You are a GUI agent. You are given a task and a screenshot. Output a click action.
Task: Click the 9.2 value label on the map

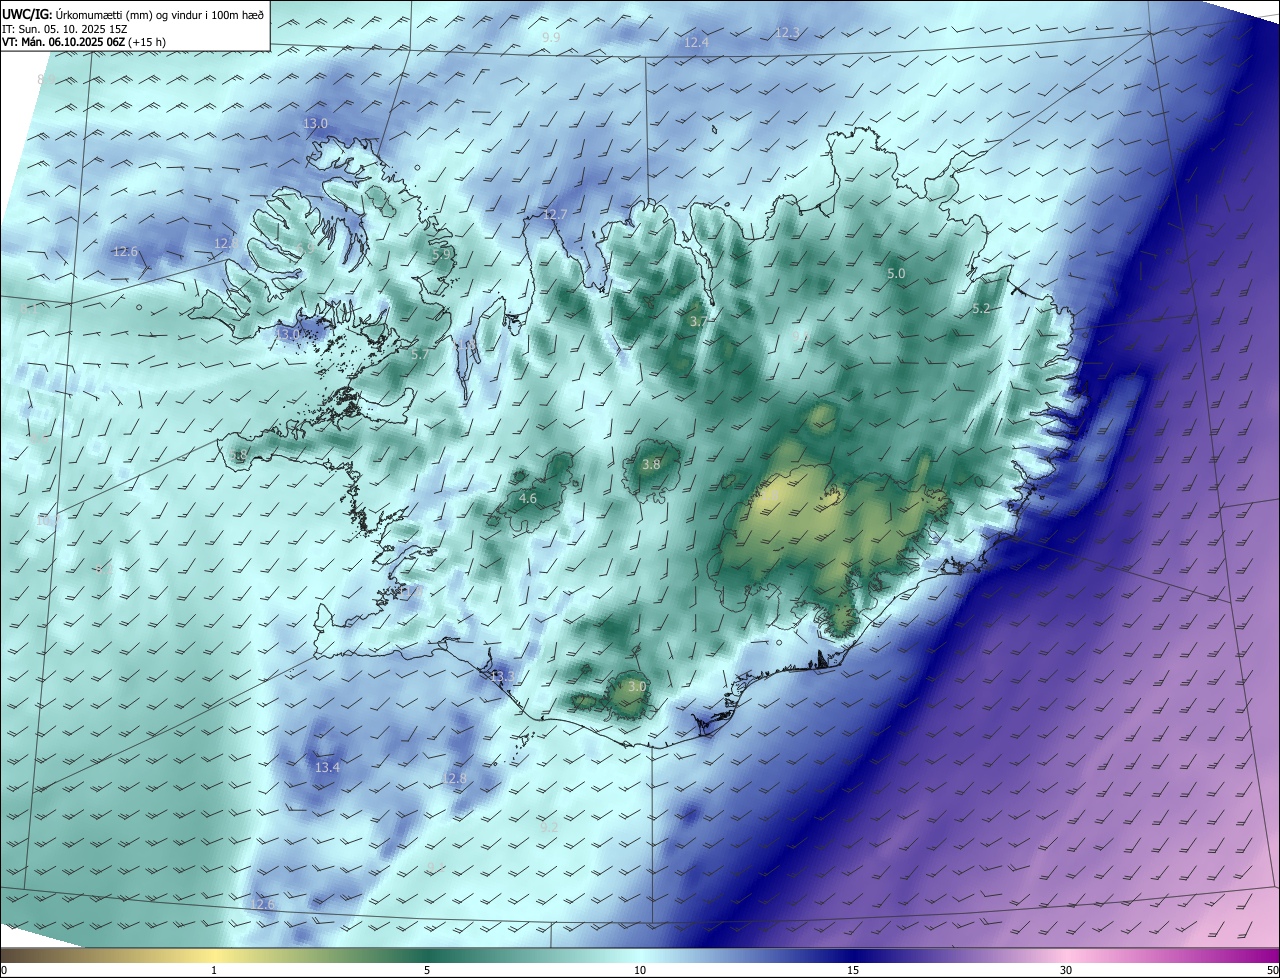(549, 827)
